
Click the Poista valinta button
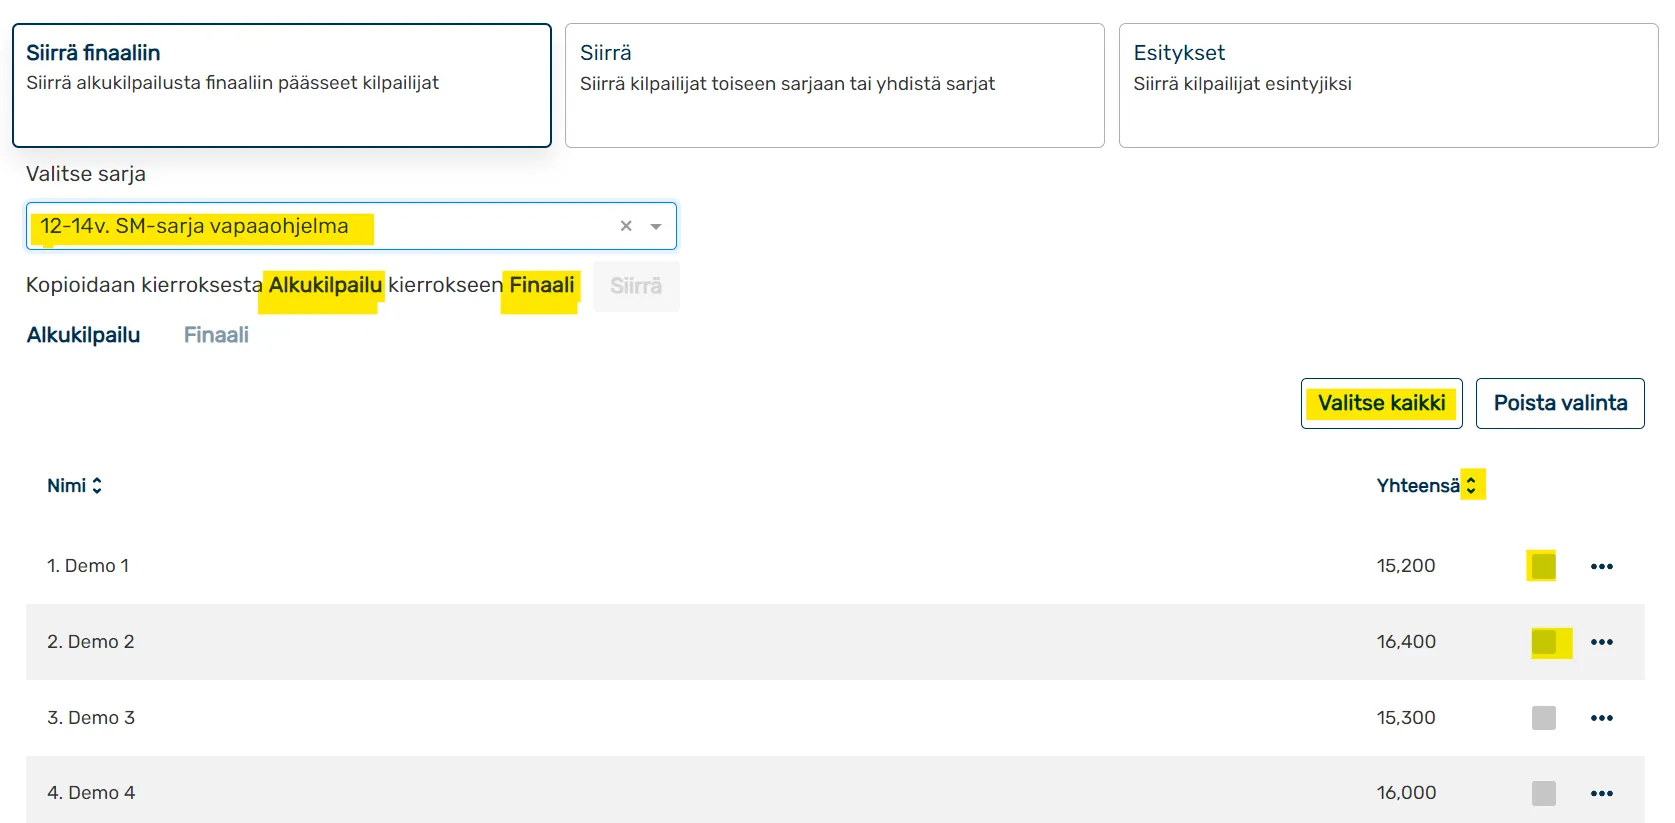[1560, 403]
